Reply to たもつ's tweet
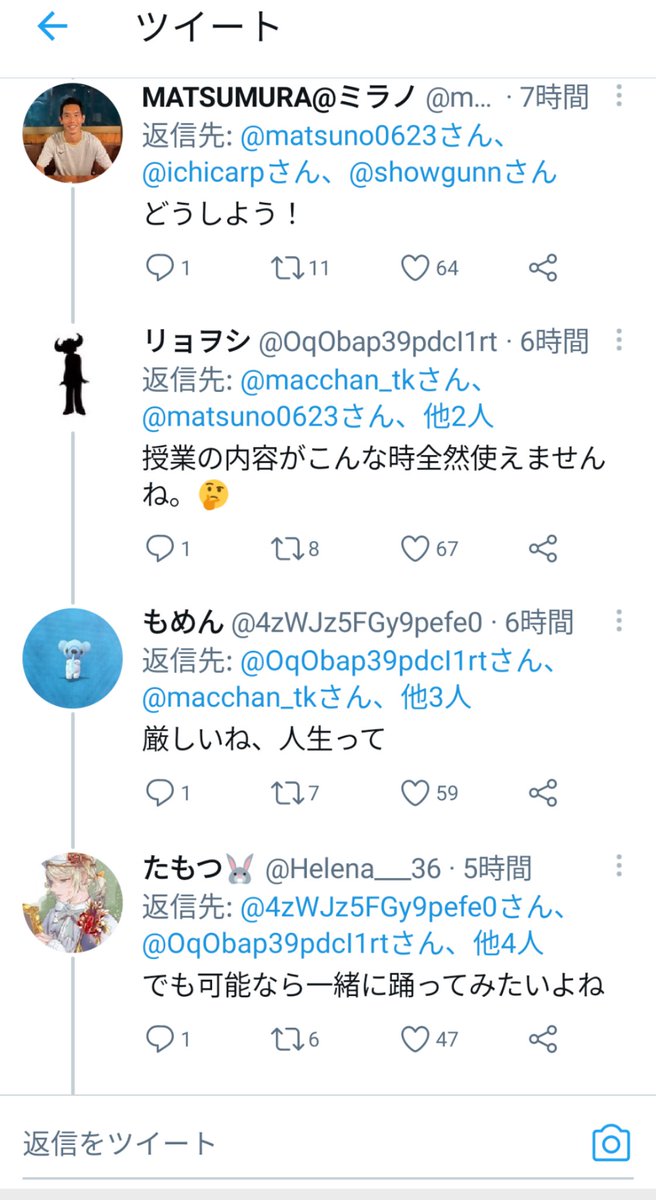 (x=159, y=1039)
